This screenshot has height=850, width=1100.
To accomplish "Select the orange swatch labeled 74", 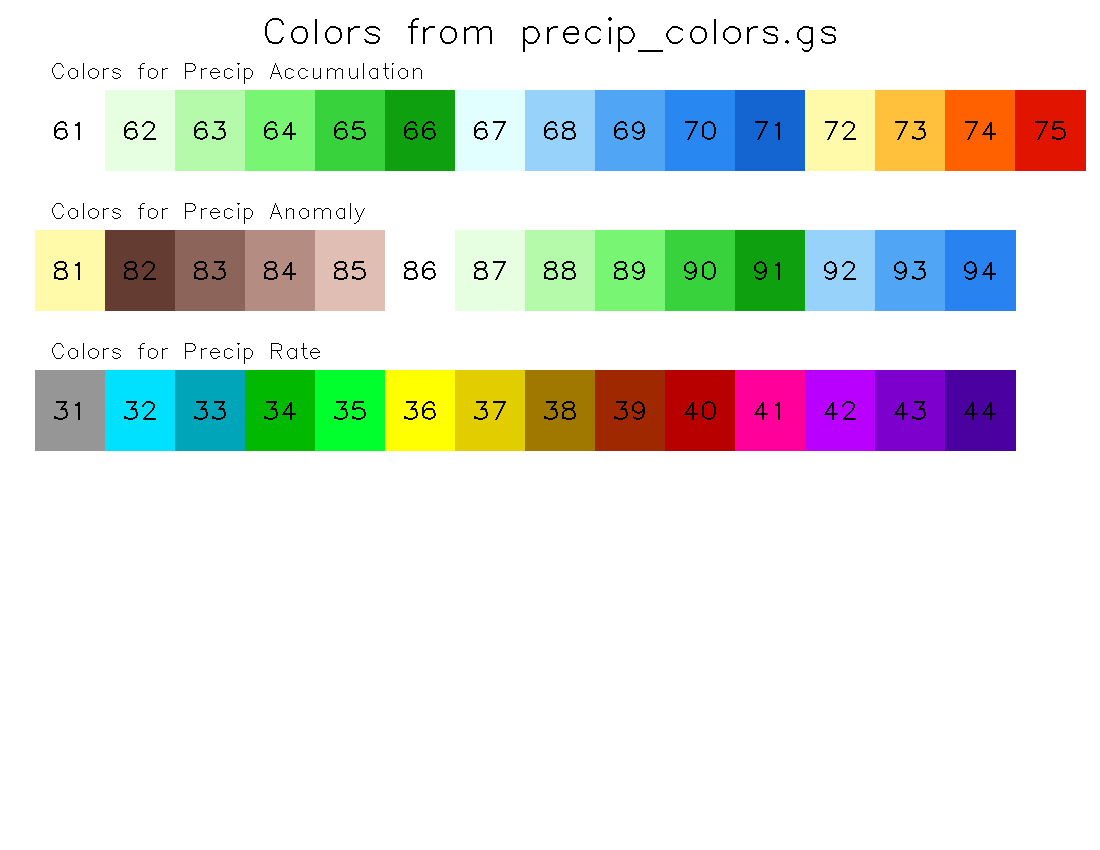I will 980,130.
